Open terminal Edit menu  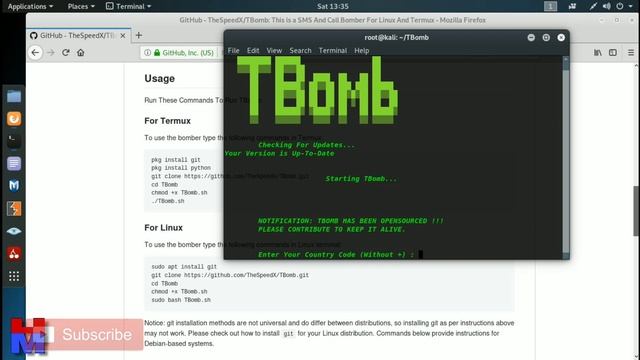click(253, 51)
